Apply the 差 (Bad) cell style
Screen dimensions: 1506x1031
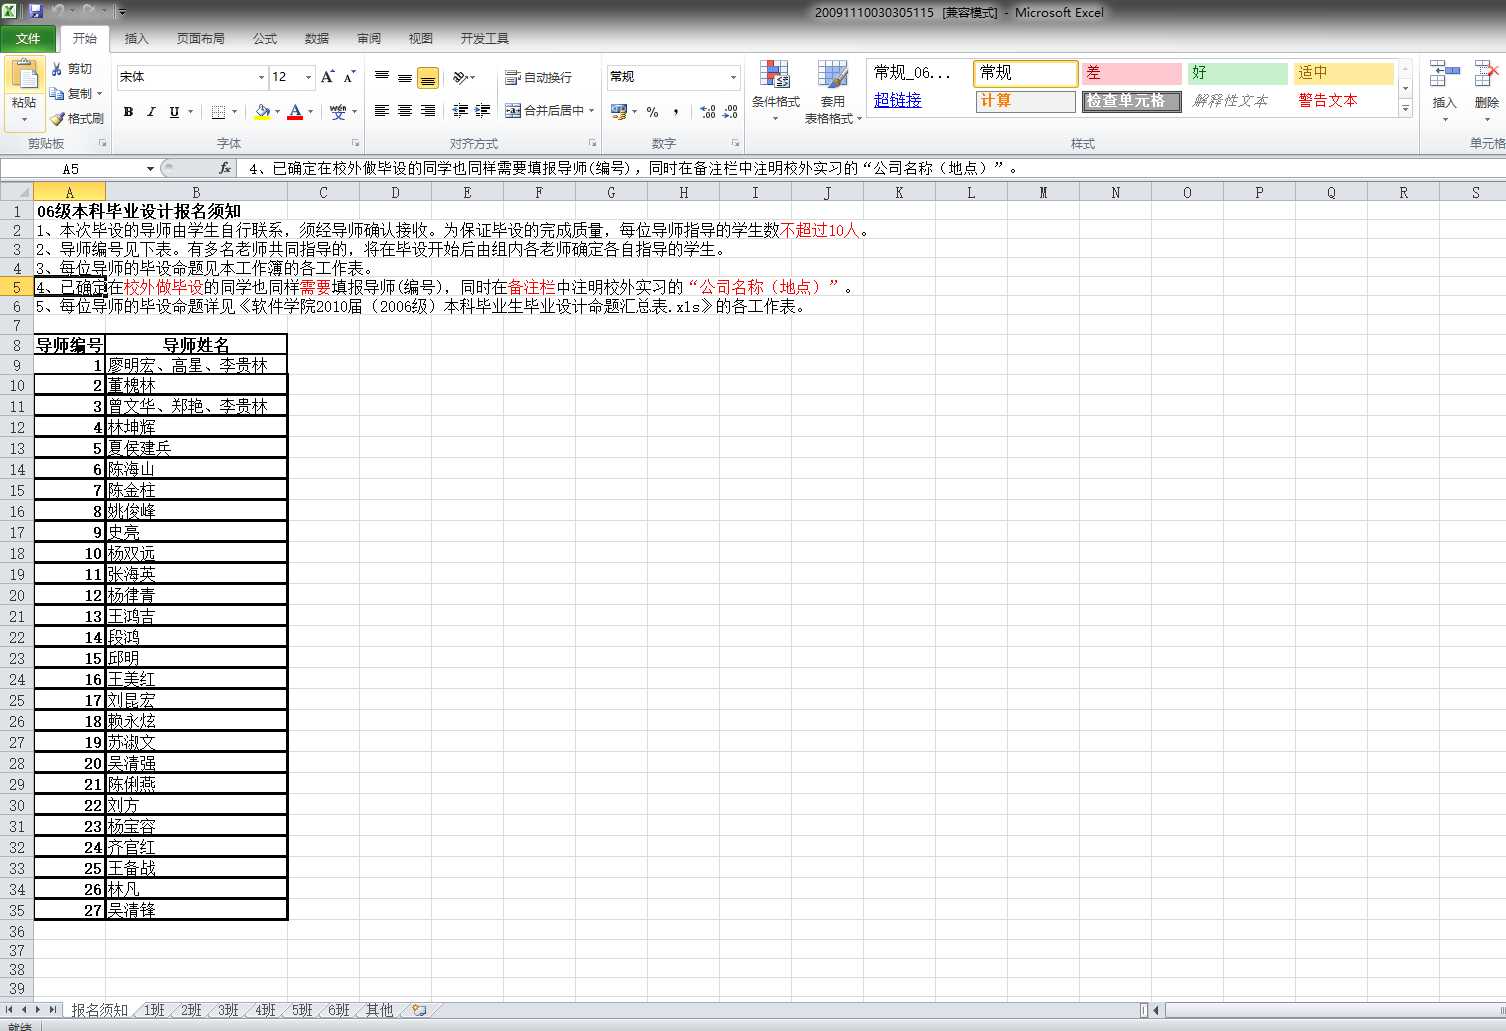tap(1131, 73)
